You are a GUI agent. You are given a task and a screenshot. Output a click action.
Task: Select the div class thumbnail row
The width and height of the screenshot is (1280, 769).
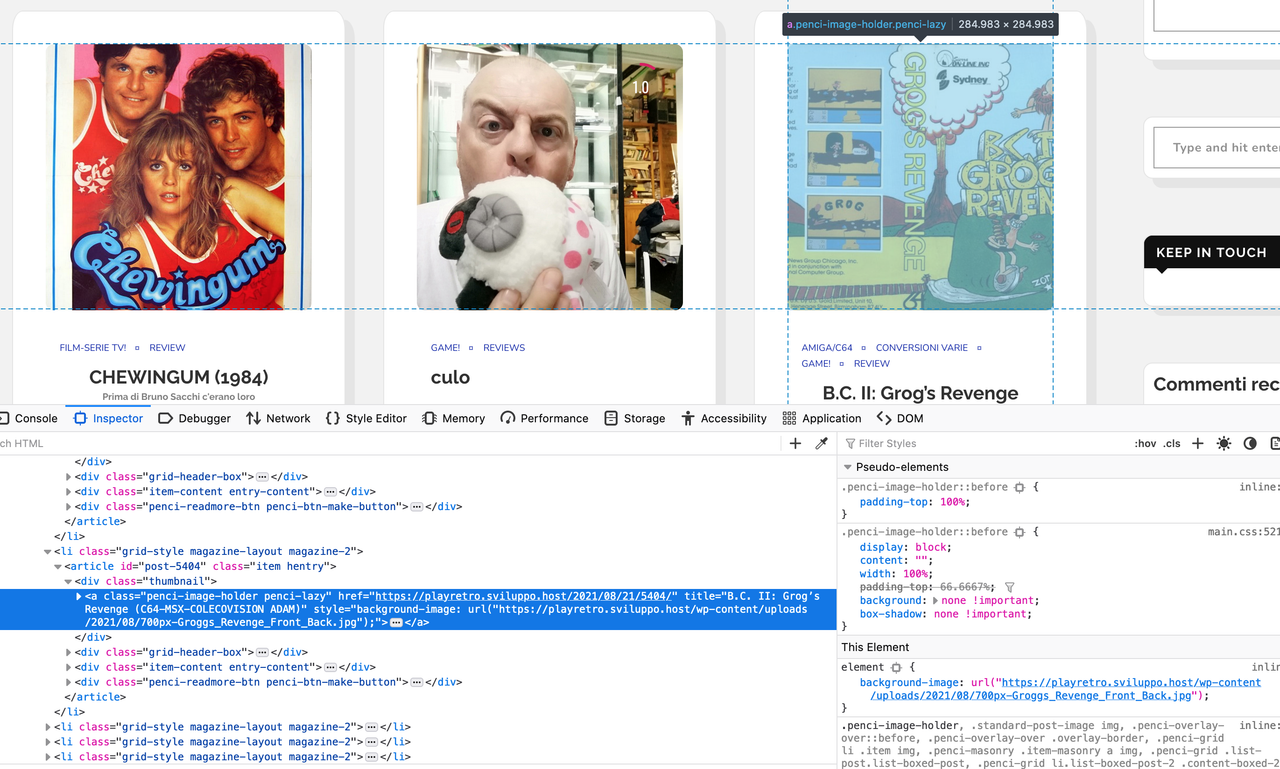[420, 581]
